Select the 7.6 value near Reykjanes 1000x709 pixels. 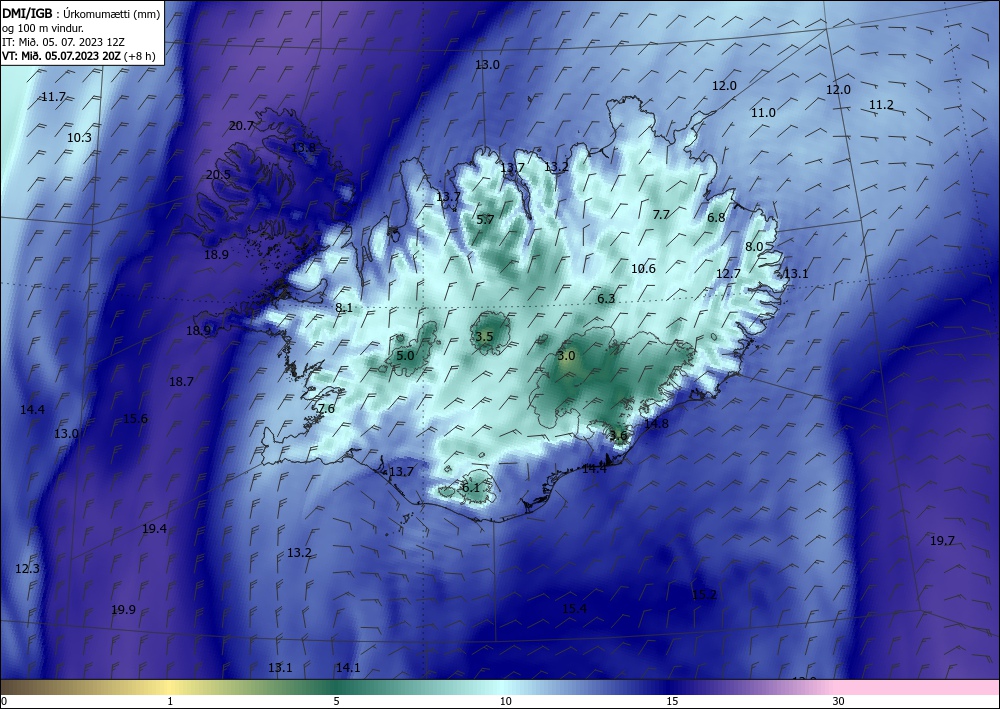coord(326,409)
